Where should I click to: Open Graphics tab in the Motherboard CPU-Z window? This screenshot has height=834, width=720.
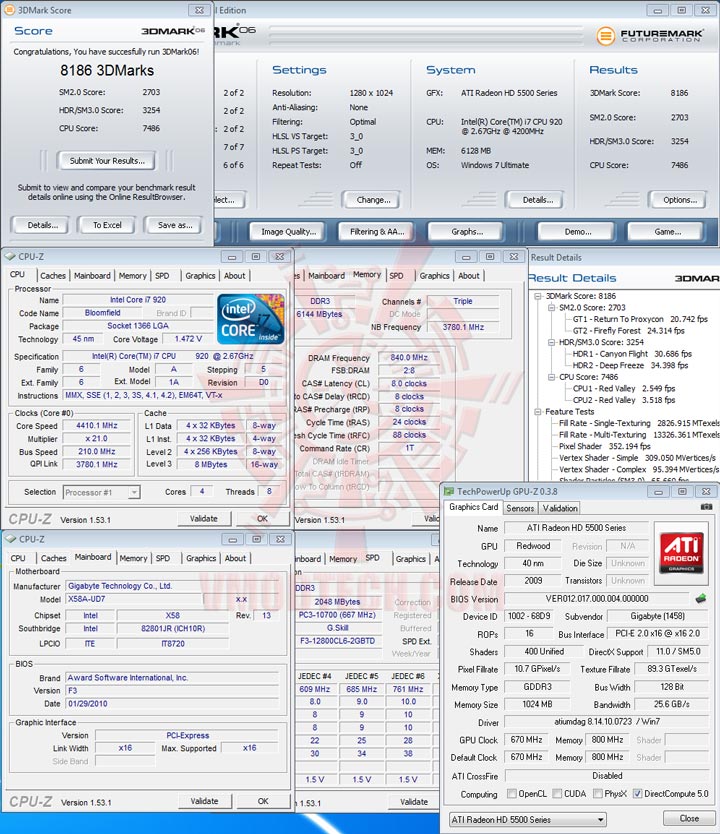click(201, 558)
